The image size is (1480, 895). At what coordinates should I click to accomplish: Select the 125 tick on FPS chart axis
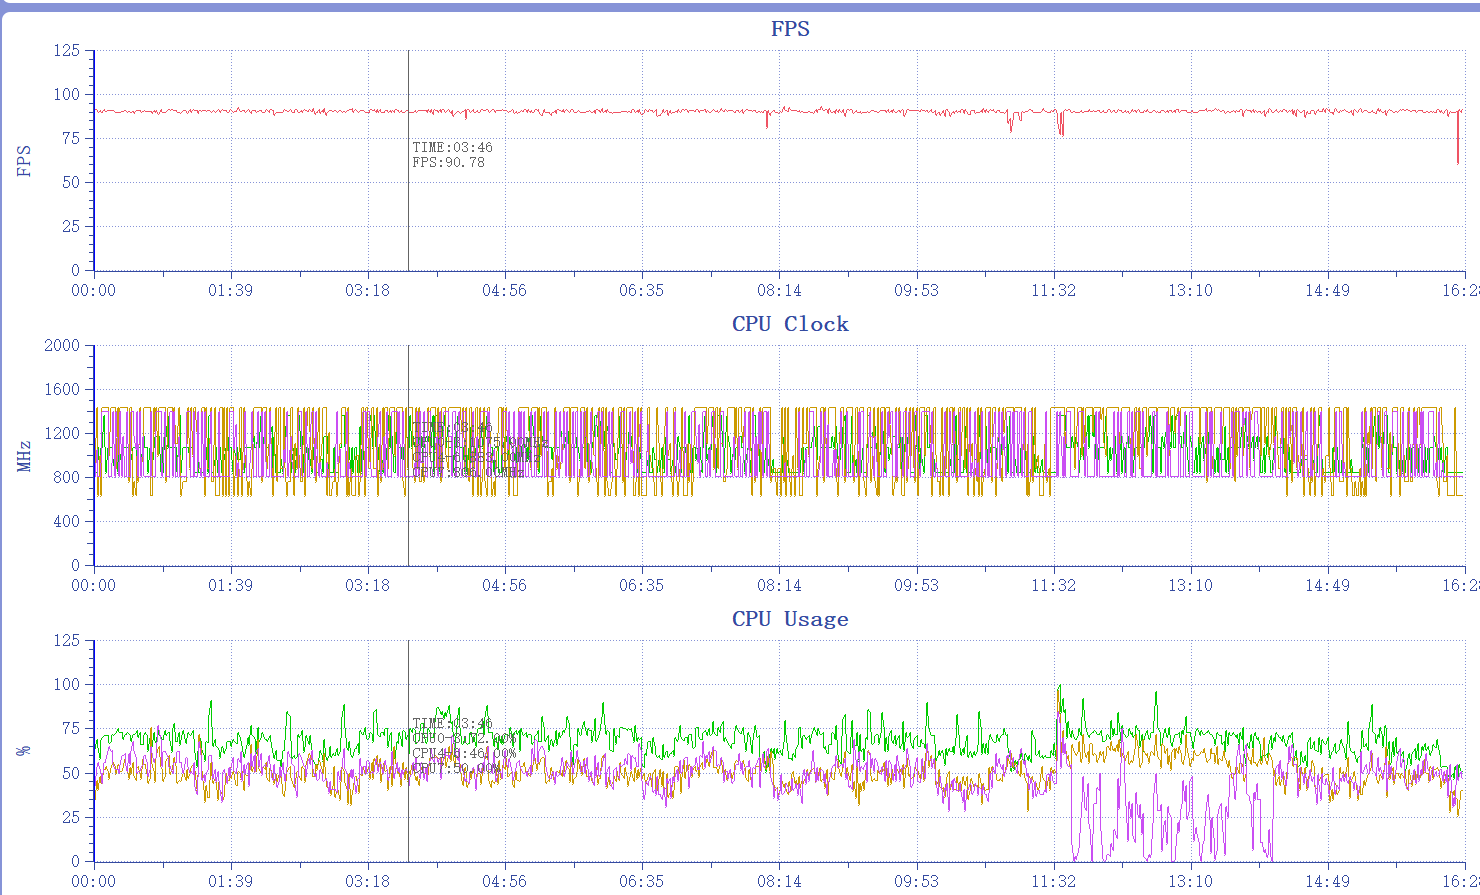click(x=66, y=51)
